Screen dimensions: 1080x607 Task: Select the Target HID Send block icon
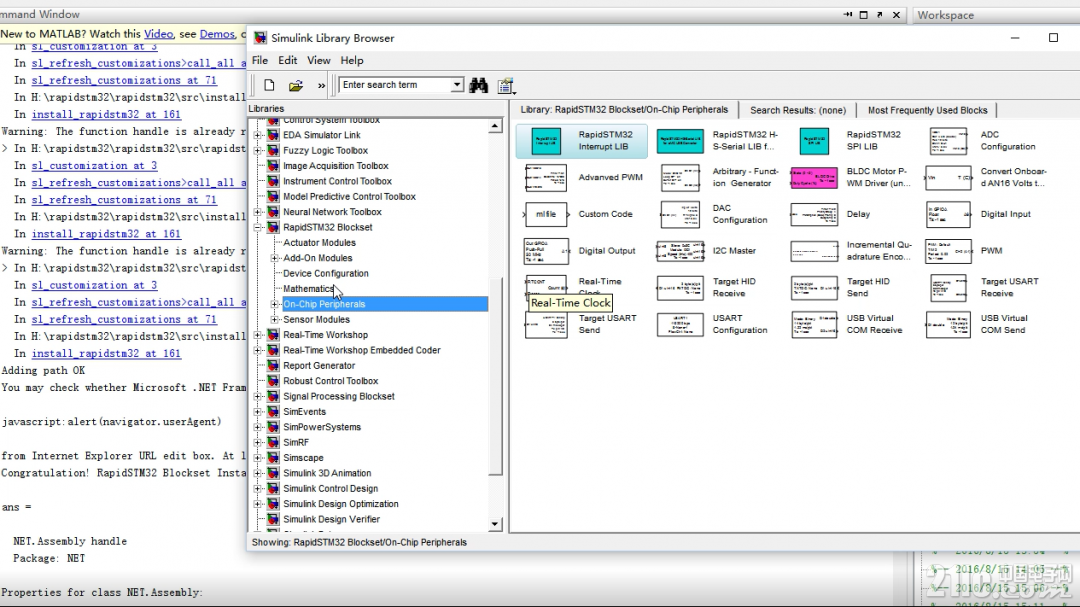click(814, 288)
